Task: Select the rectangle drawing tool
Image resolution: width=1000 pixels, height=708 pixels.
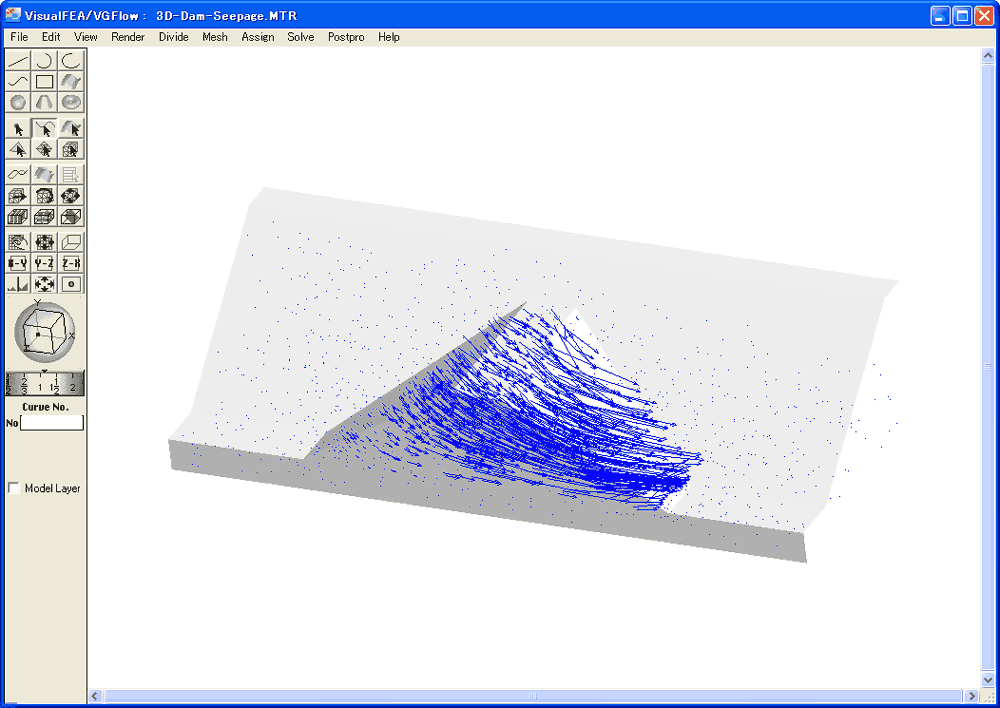Action: point(44,81)
